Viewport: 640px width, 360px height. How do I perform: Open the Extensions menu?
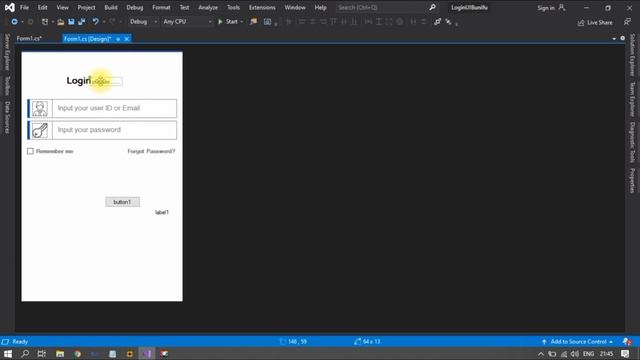click(x=262, y=7)
